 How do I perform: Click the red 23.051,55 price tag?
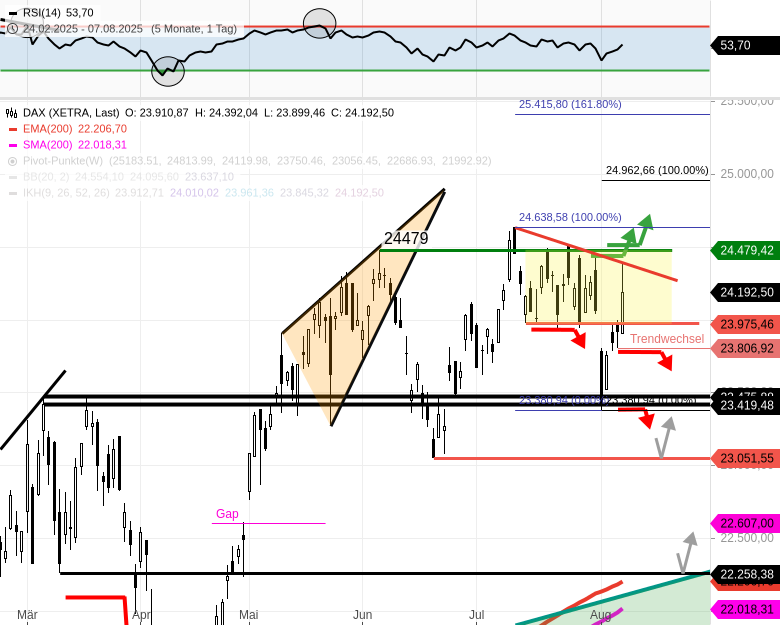(745, 458)
